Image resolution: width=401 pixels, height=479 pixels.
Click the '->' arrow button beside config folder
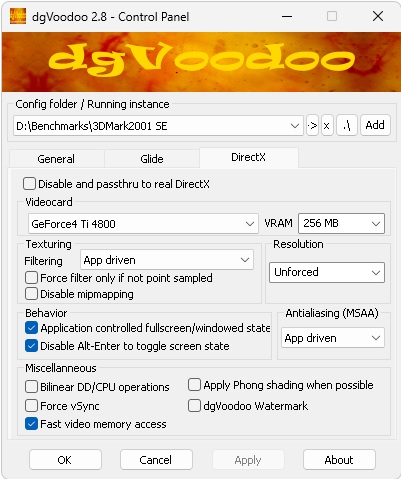(312, 126)
